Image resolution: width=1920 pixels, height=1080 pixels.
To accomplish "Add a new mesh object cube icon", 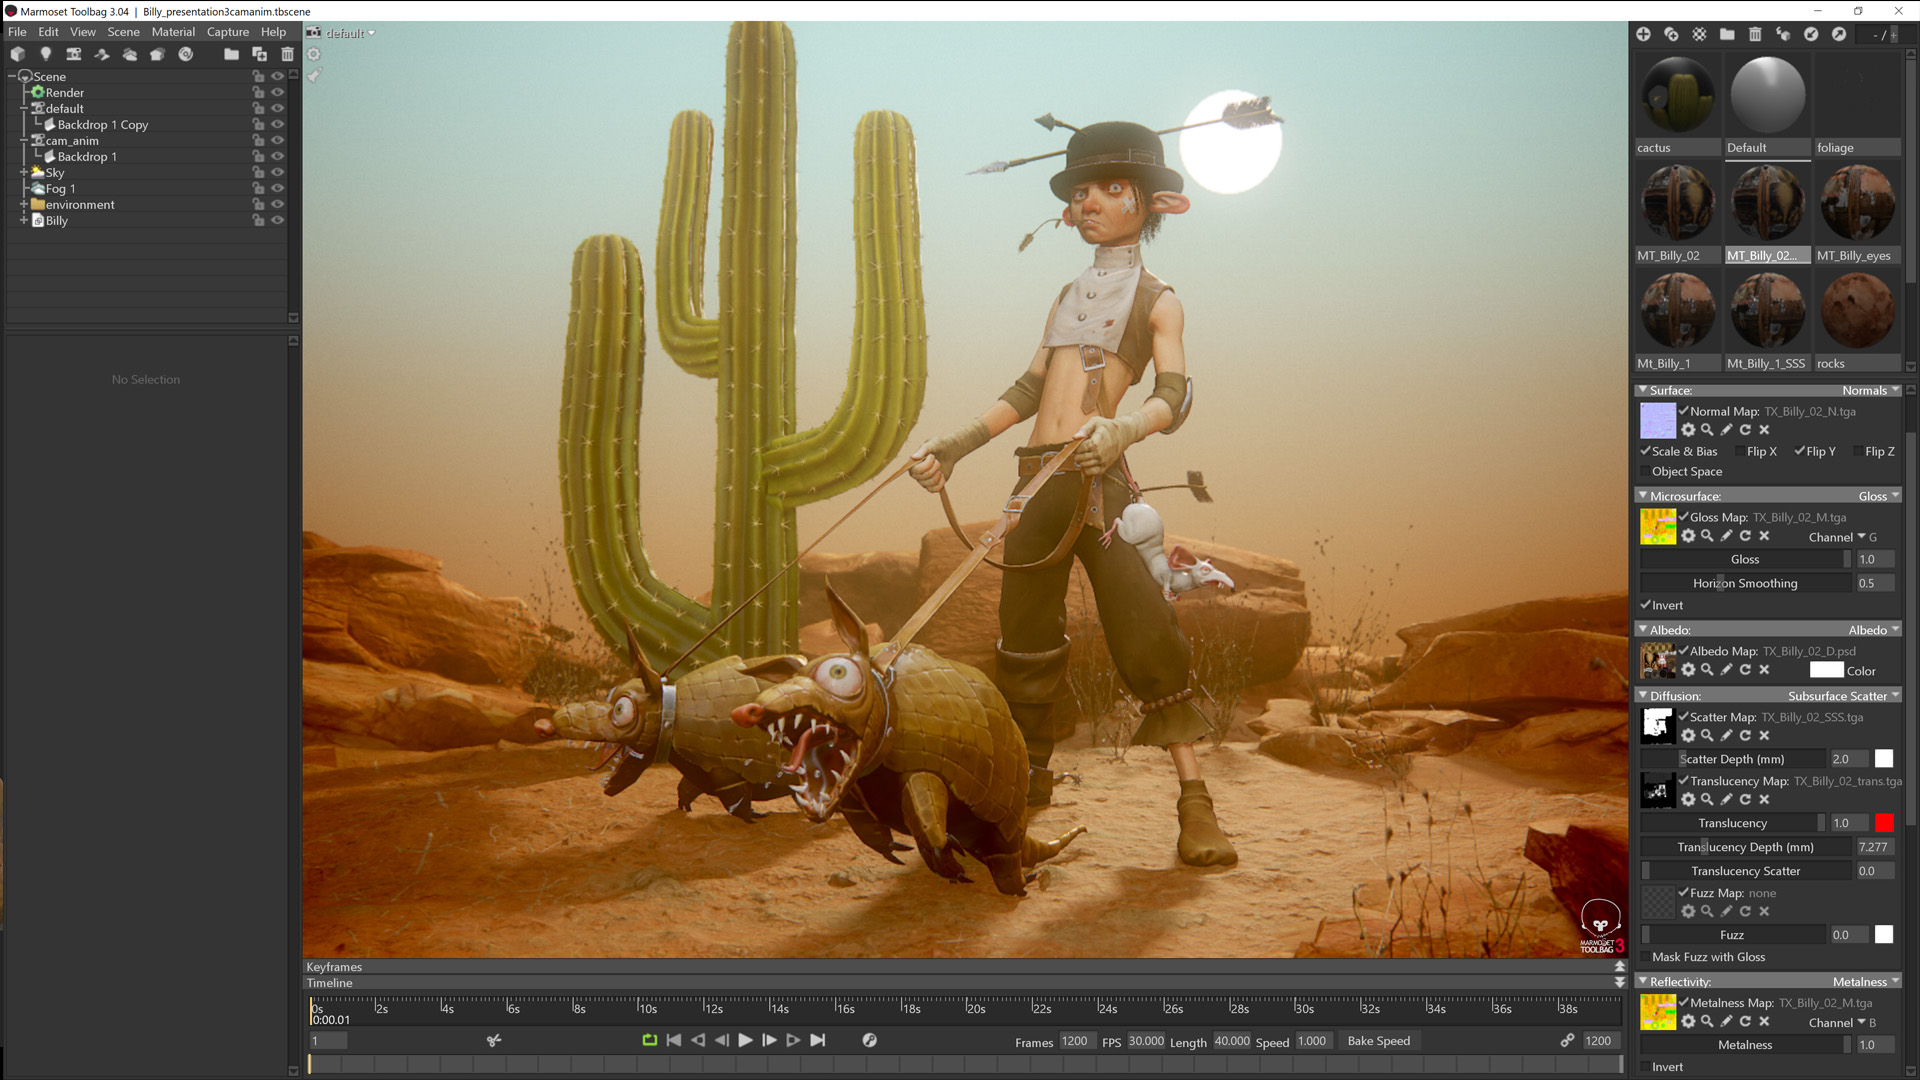I will 17,54.
